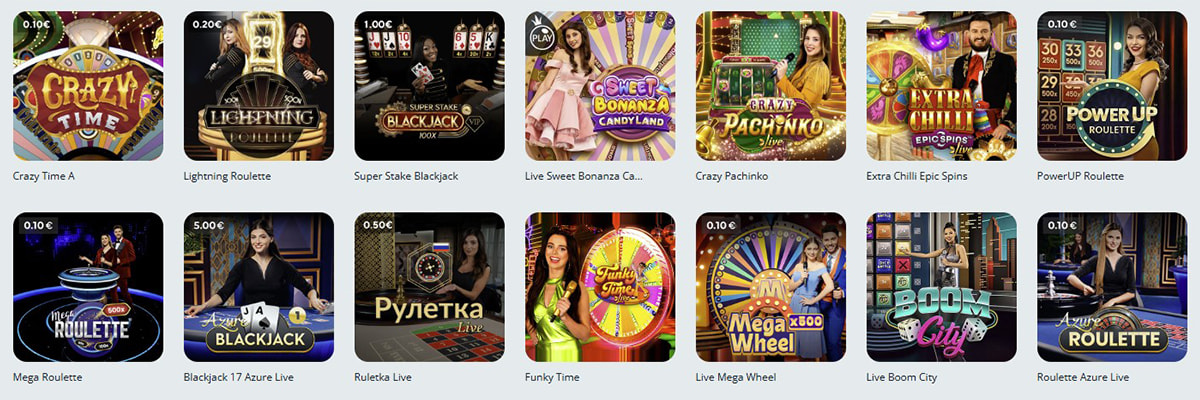Open the Mega Roulette game thumbnail
The height and width of the screenshot is (400, 1200).
[x=88, y=287]
